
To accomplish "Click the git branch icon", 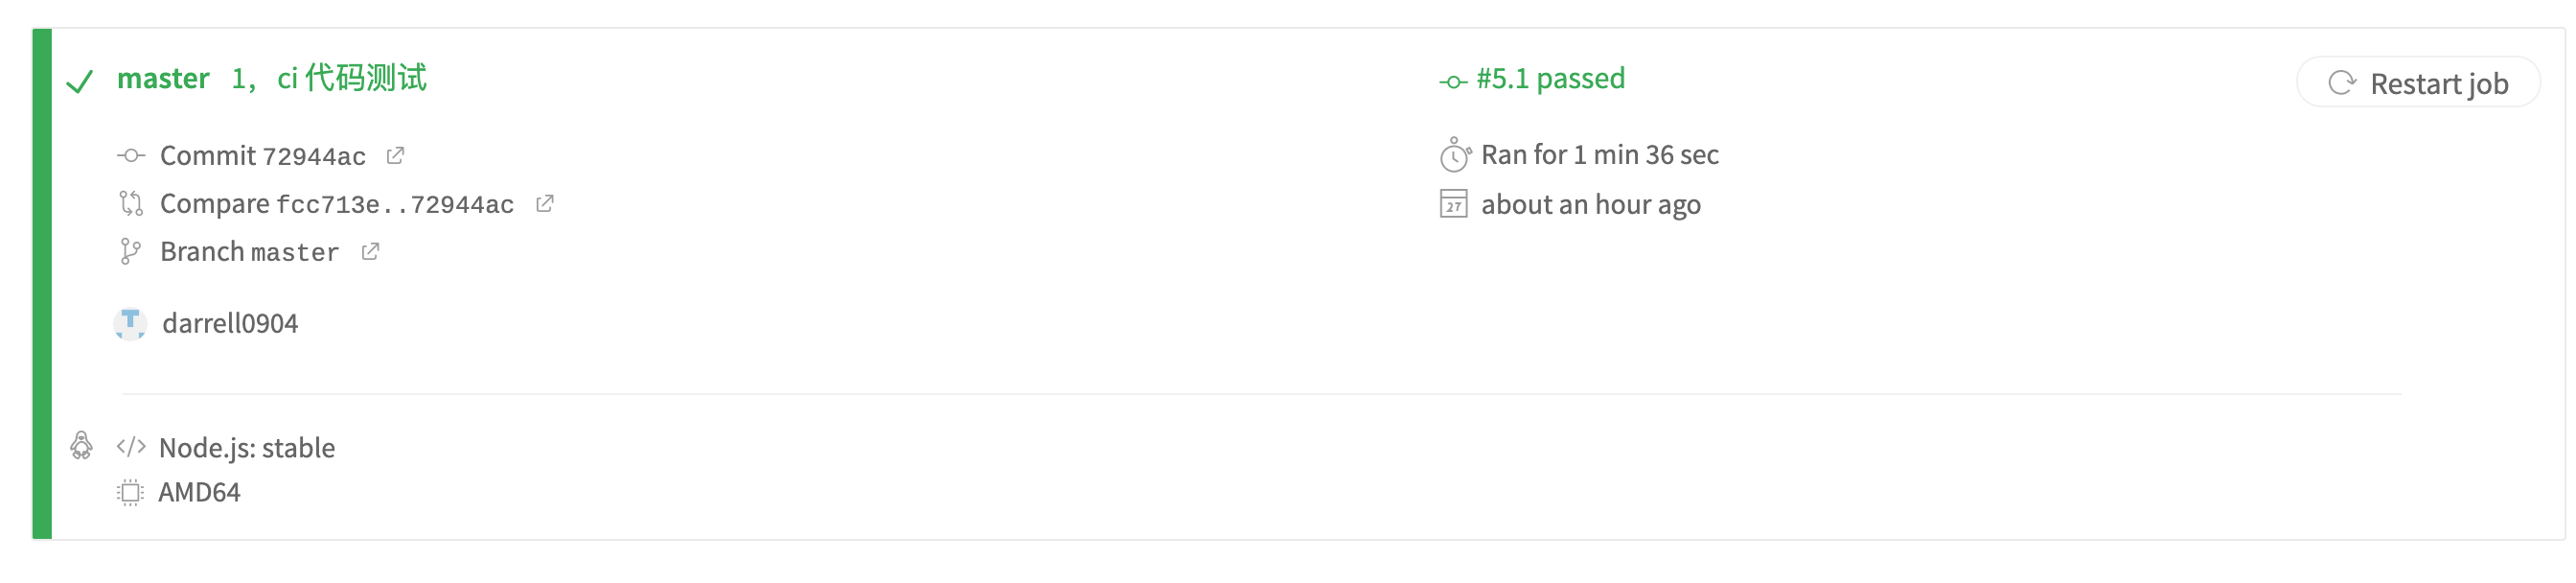I will [130, 252].
